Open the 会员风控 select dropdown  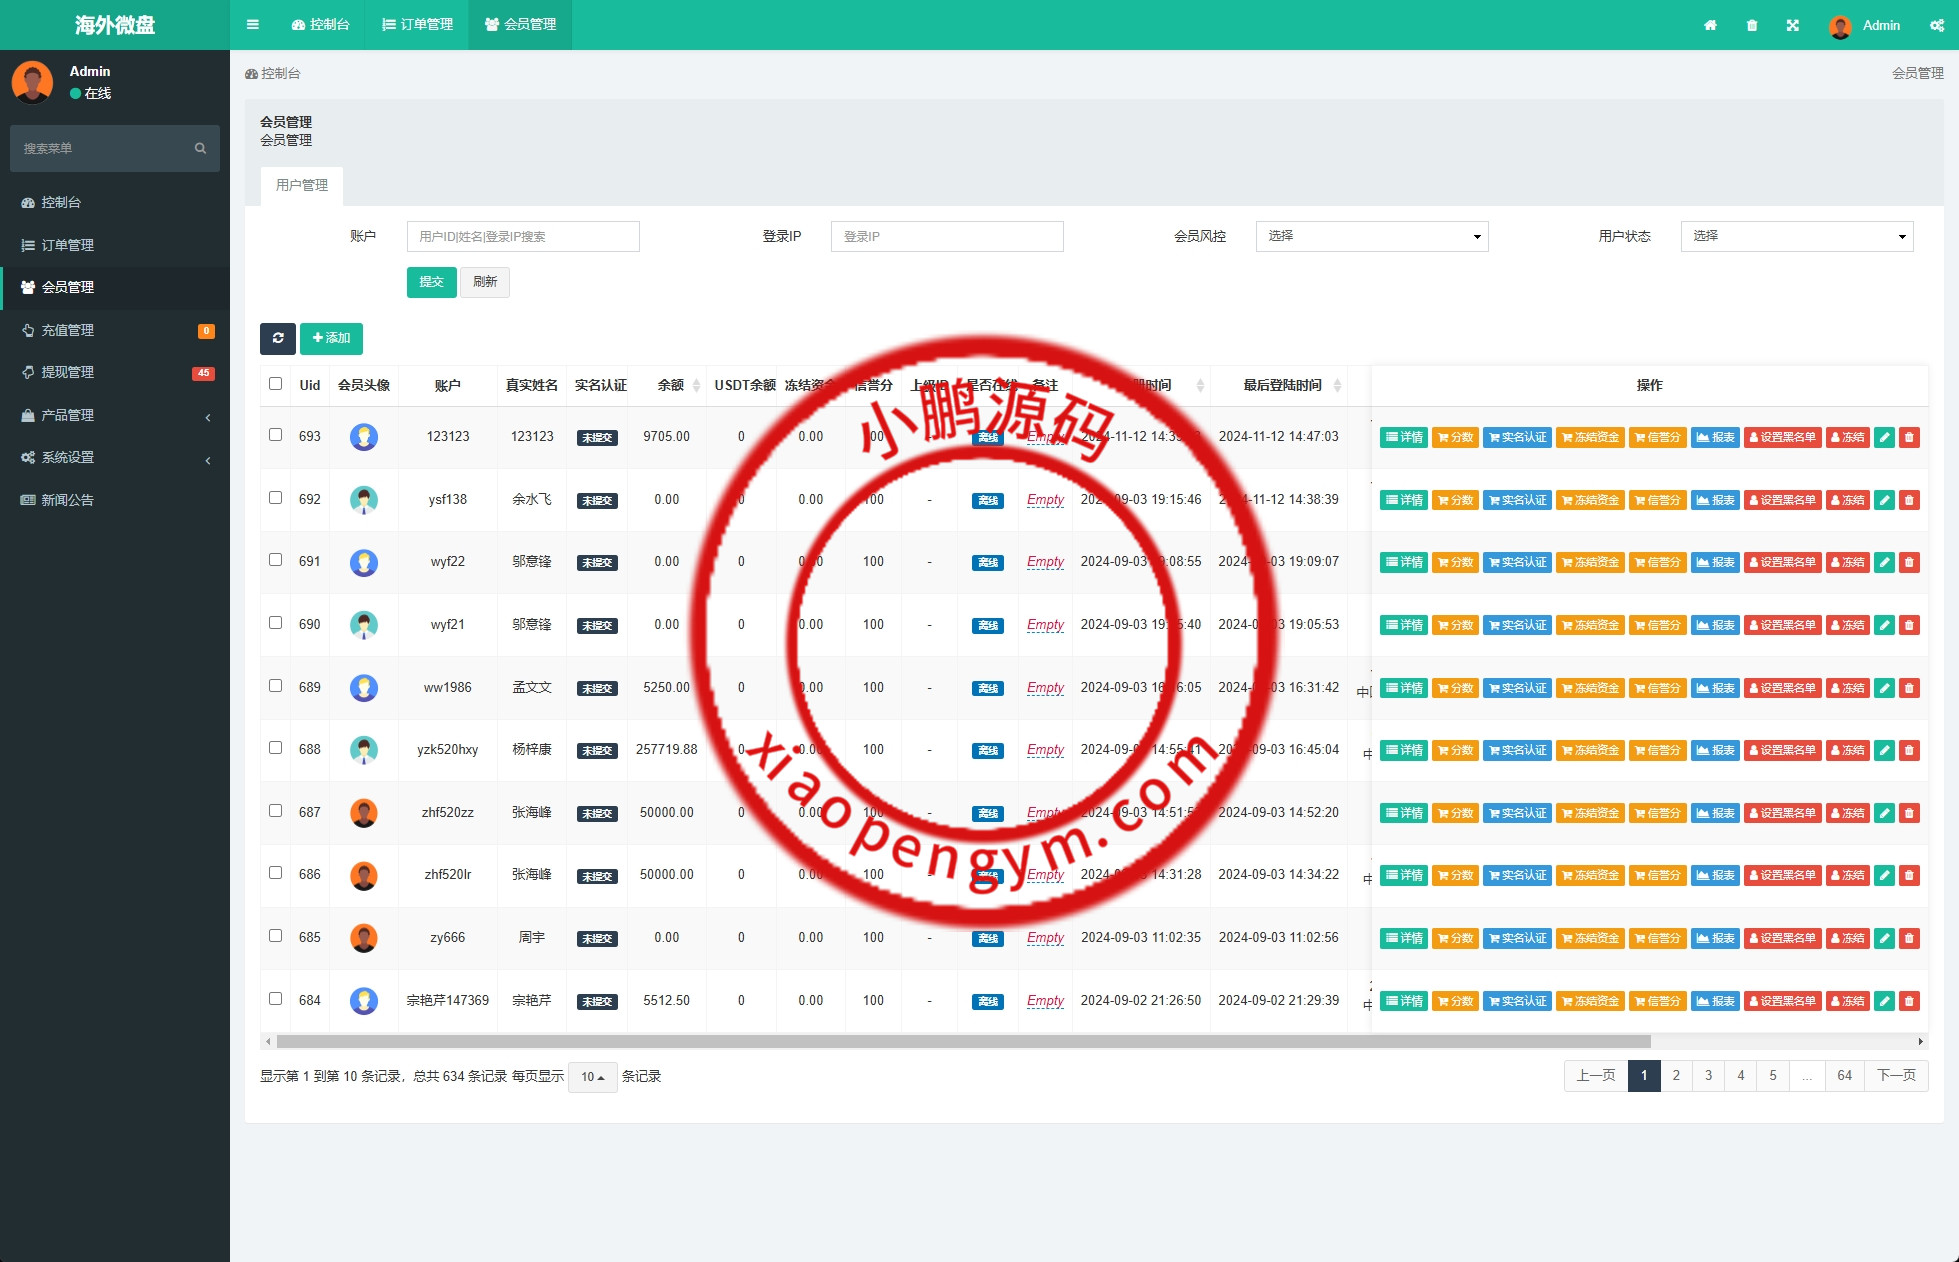pyautogui.click(x=1372, y=236)
